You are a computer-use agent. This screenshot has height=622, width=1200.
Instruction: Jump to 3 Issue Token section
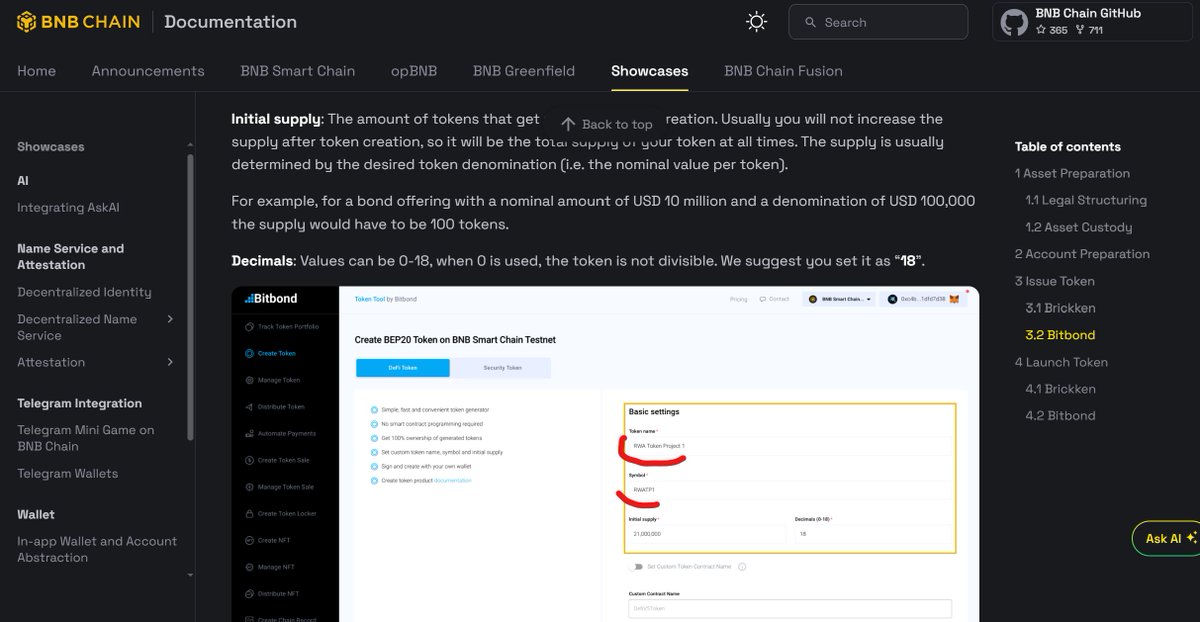coord(1055,281)
